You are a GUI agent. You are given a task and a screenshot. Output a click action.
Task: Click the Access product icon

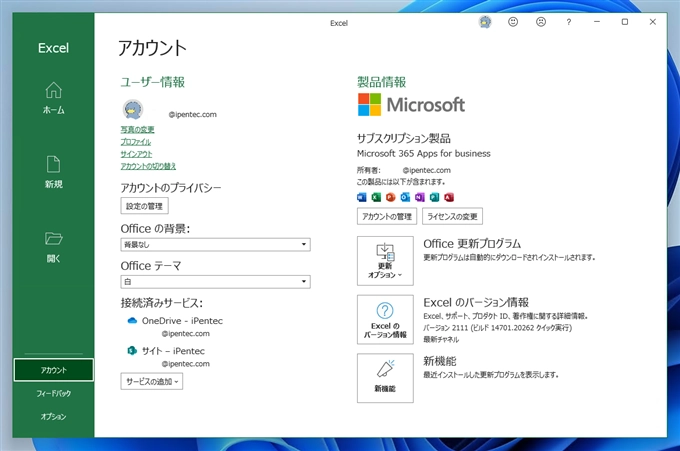click(449, 197)
